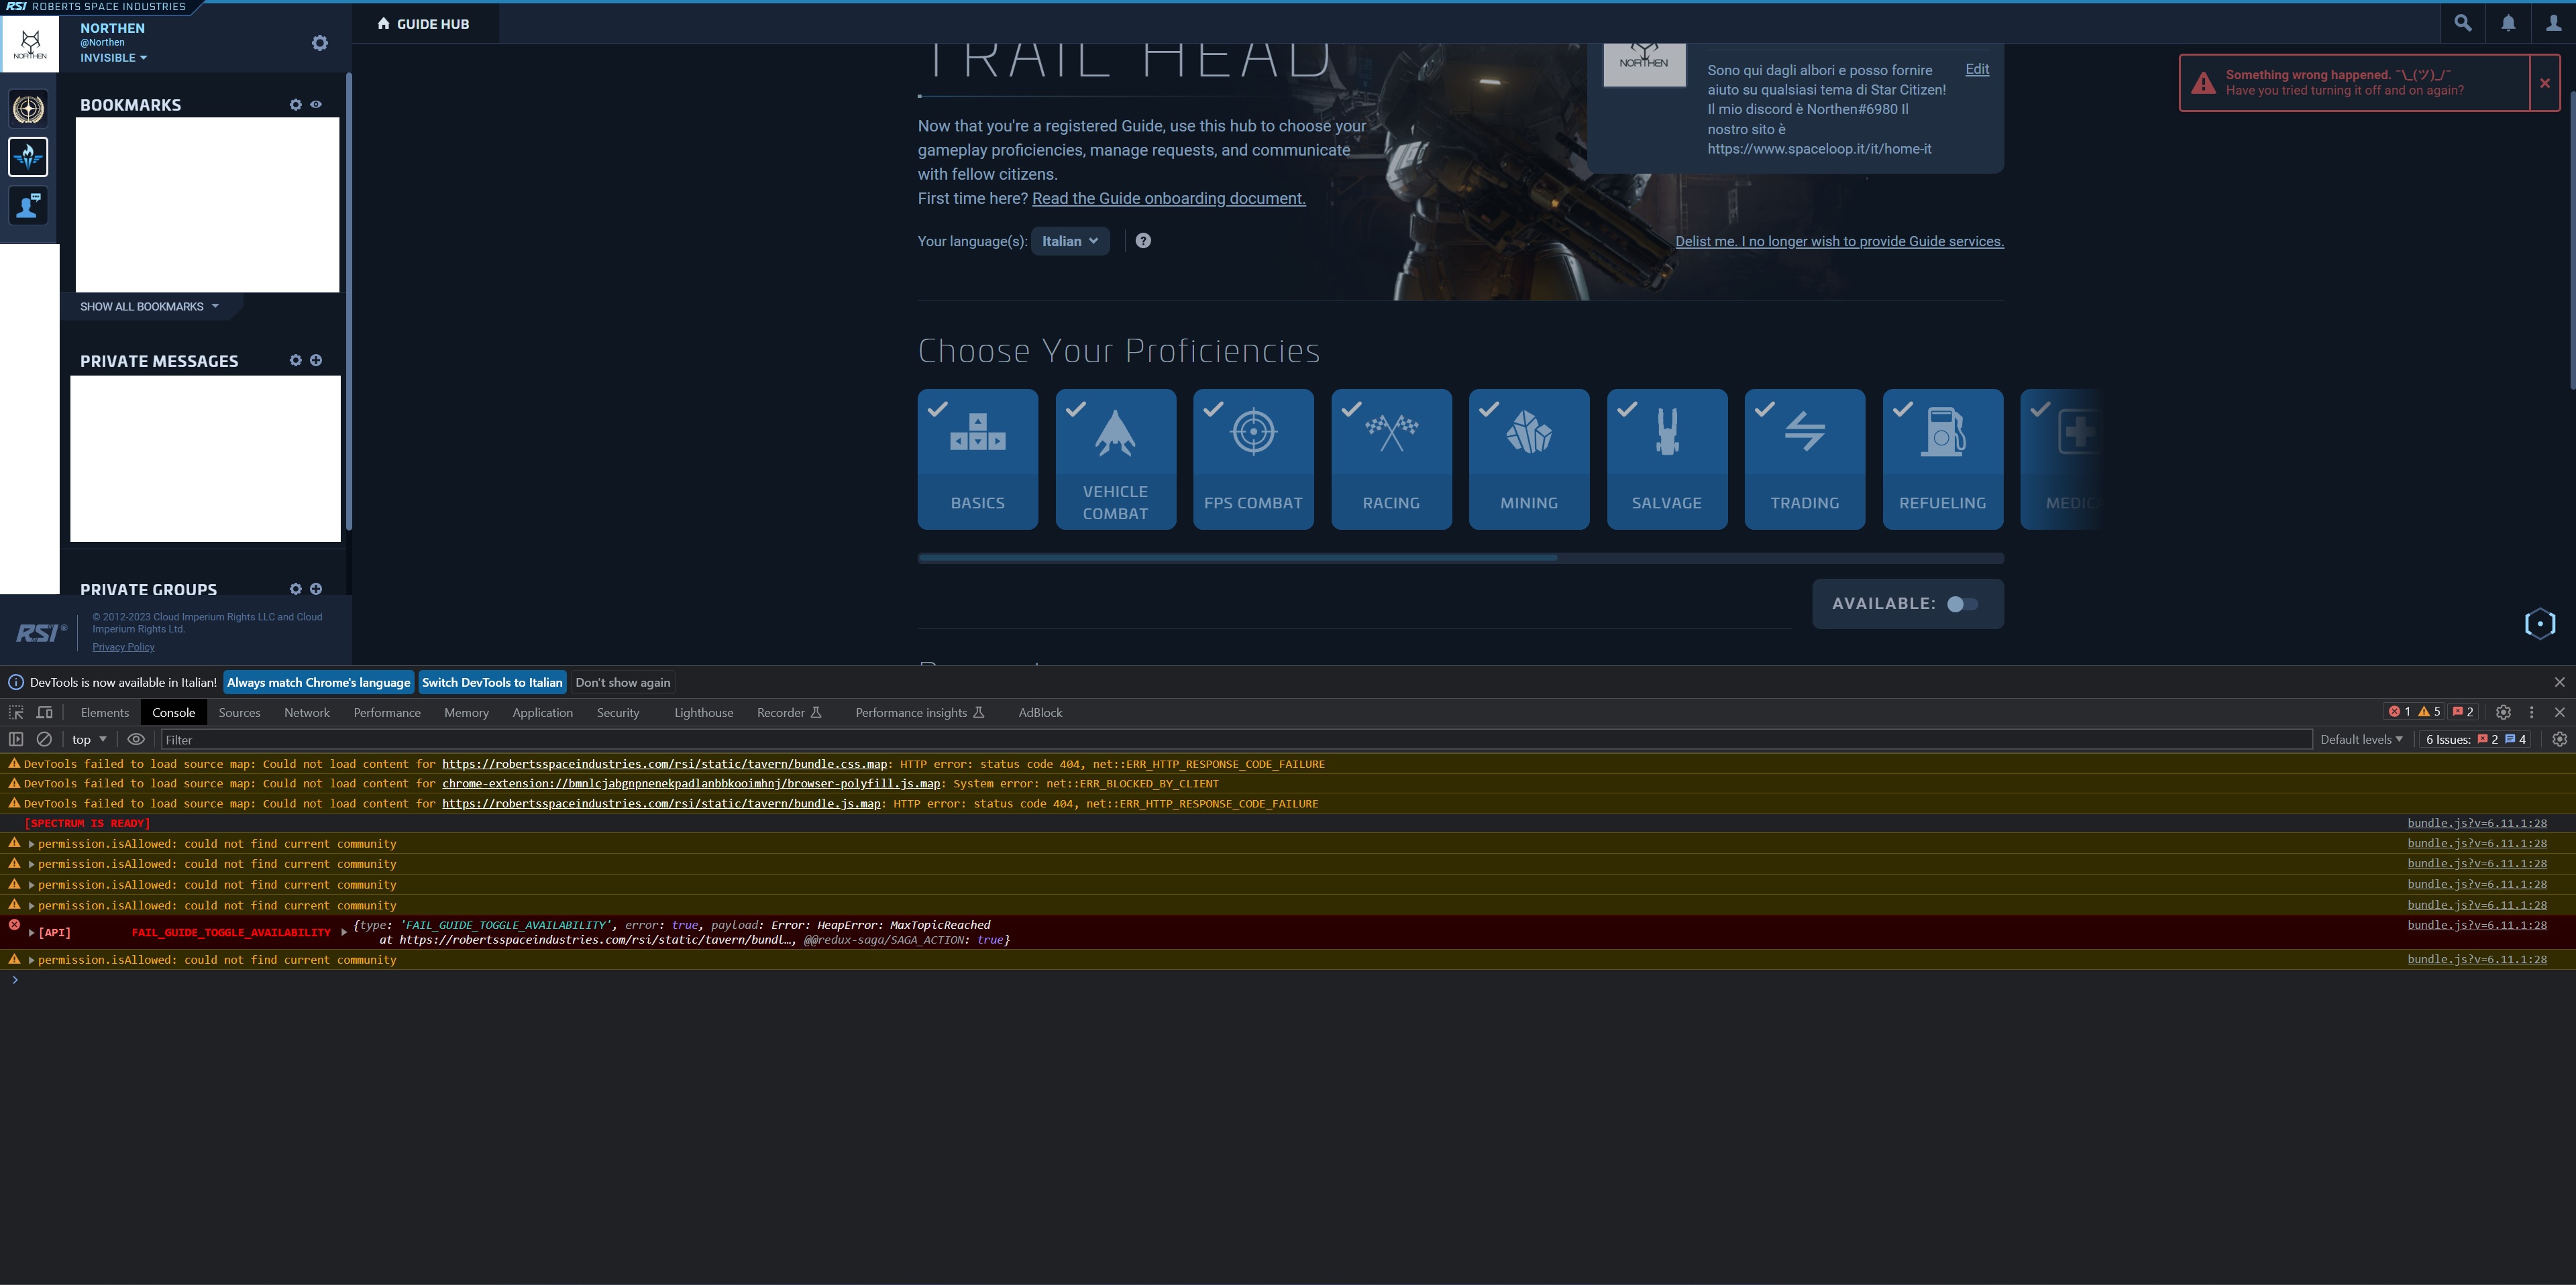The width and height of the screenshot is (2576, 1285).
Task: Open the GUIDE HUB tab
Action: [424, 24]
